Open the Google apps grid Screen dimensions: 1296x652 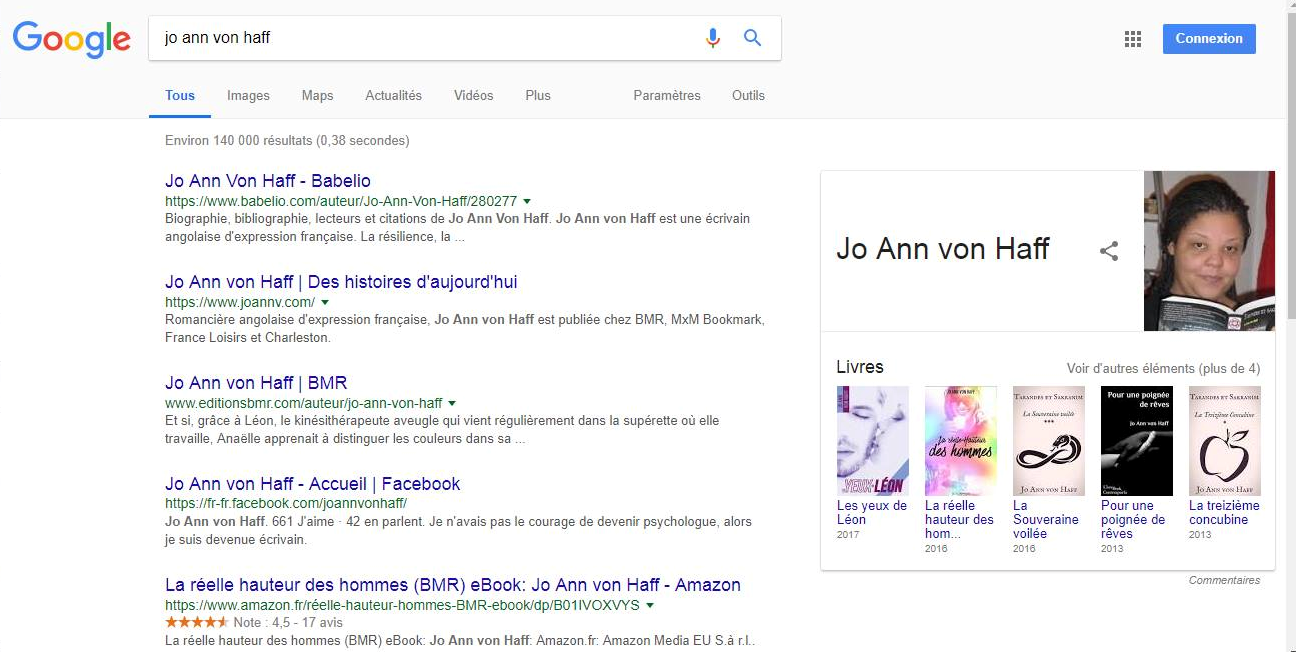pos(1133,39)
